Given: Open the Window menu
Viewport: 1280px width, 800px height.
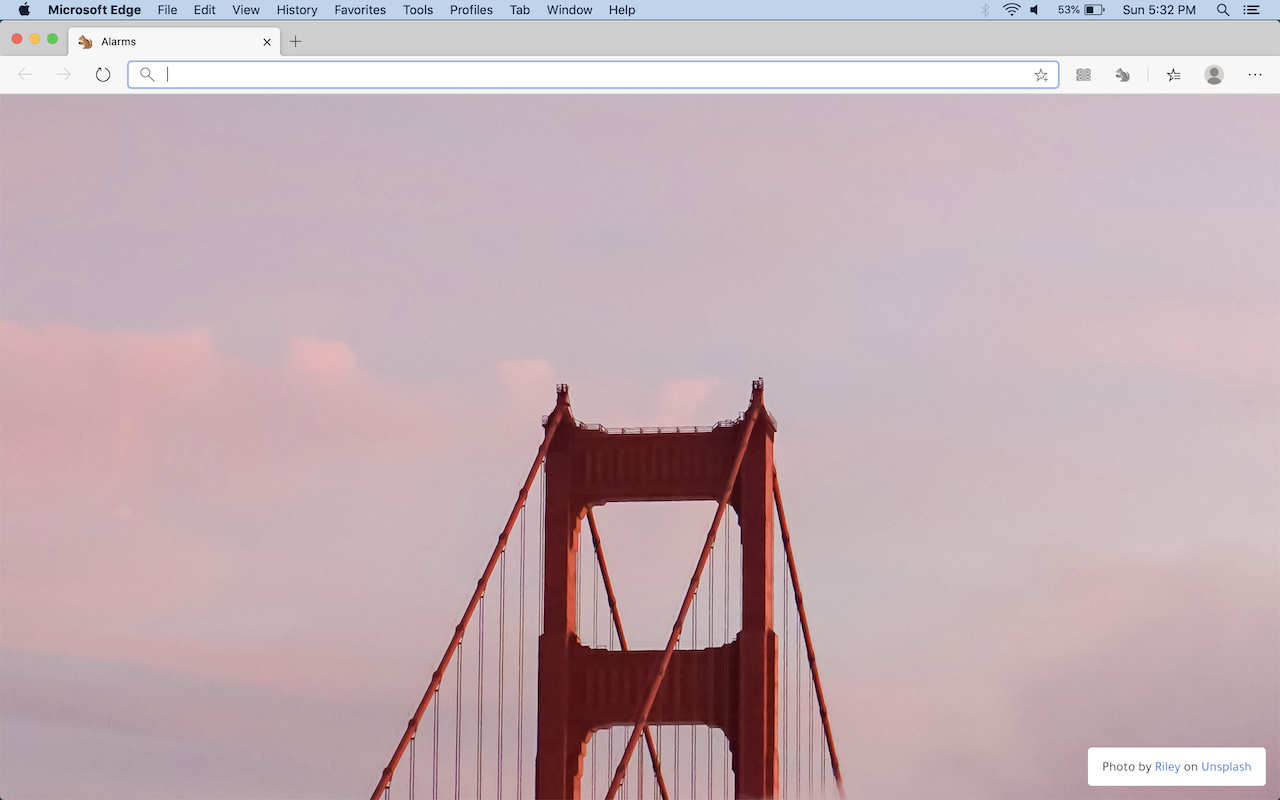Looking at the screenshot, I should pyautogui.click(x=569, y=10).
